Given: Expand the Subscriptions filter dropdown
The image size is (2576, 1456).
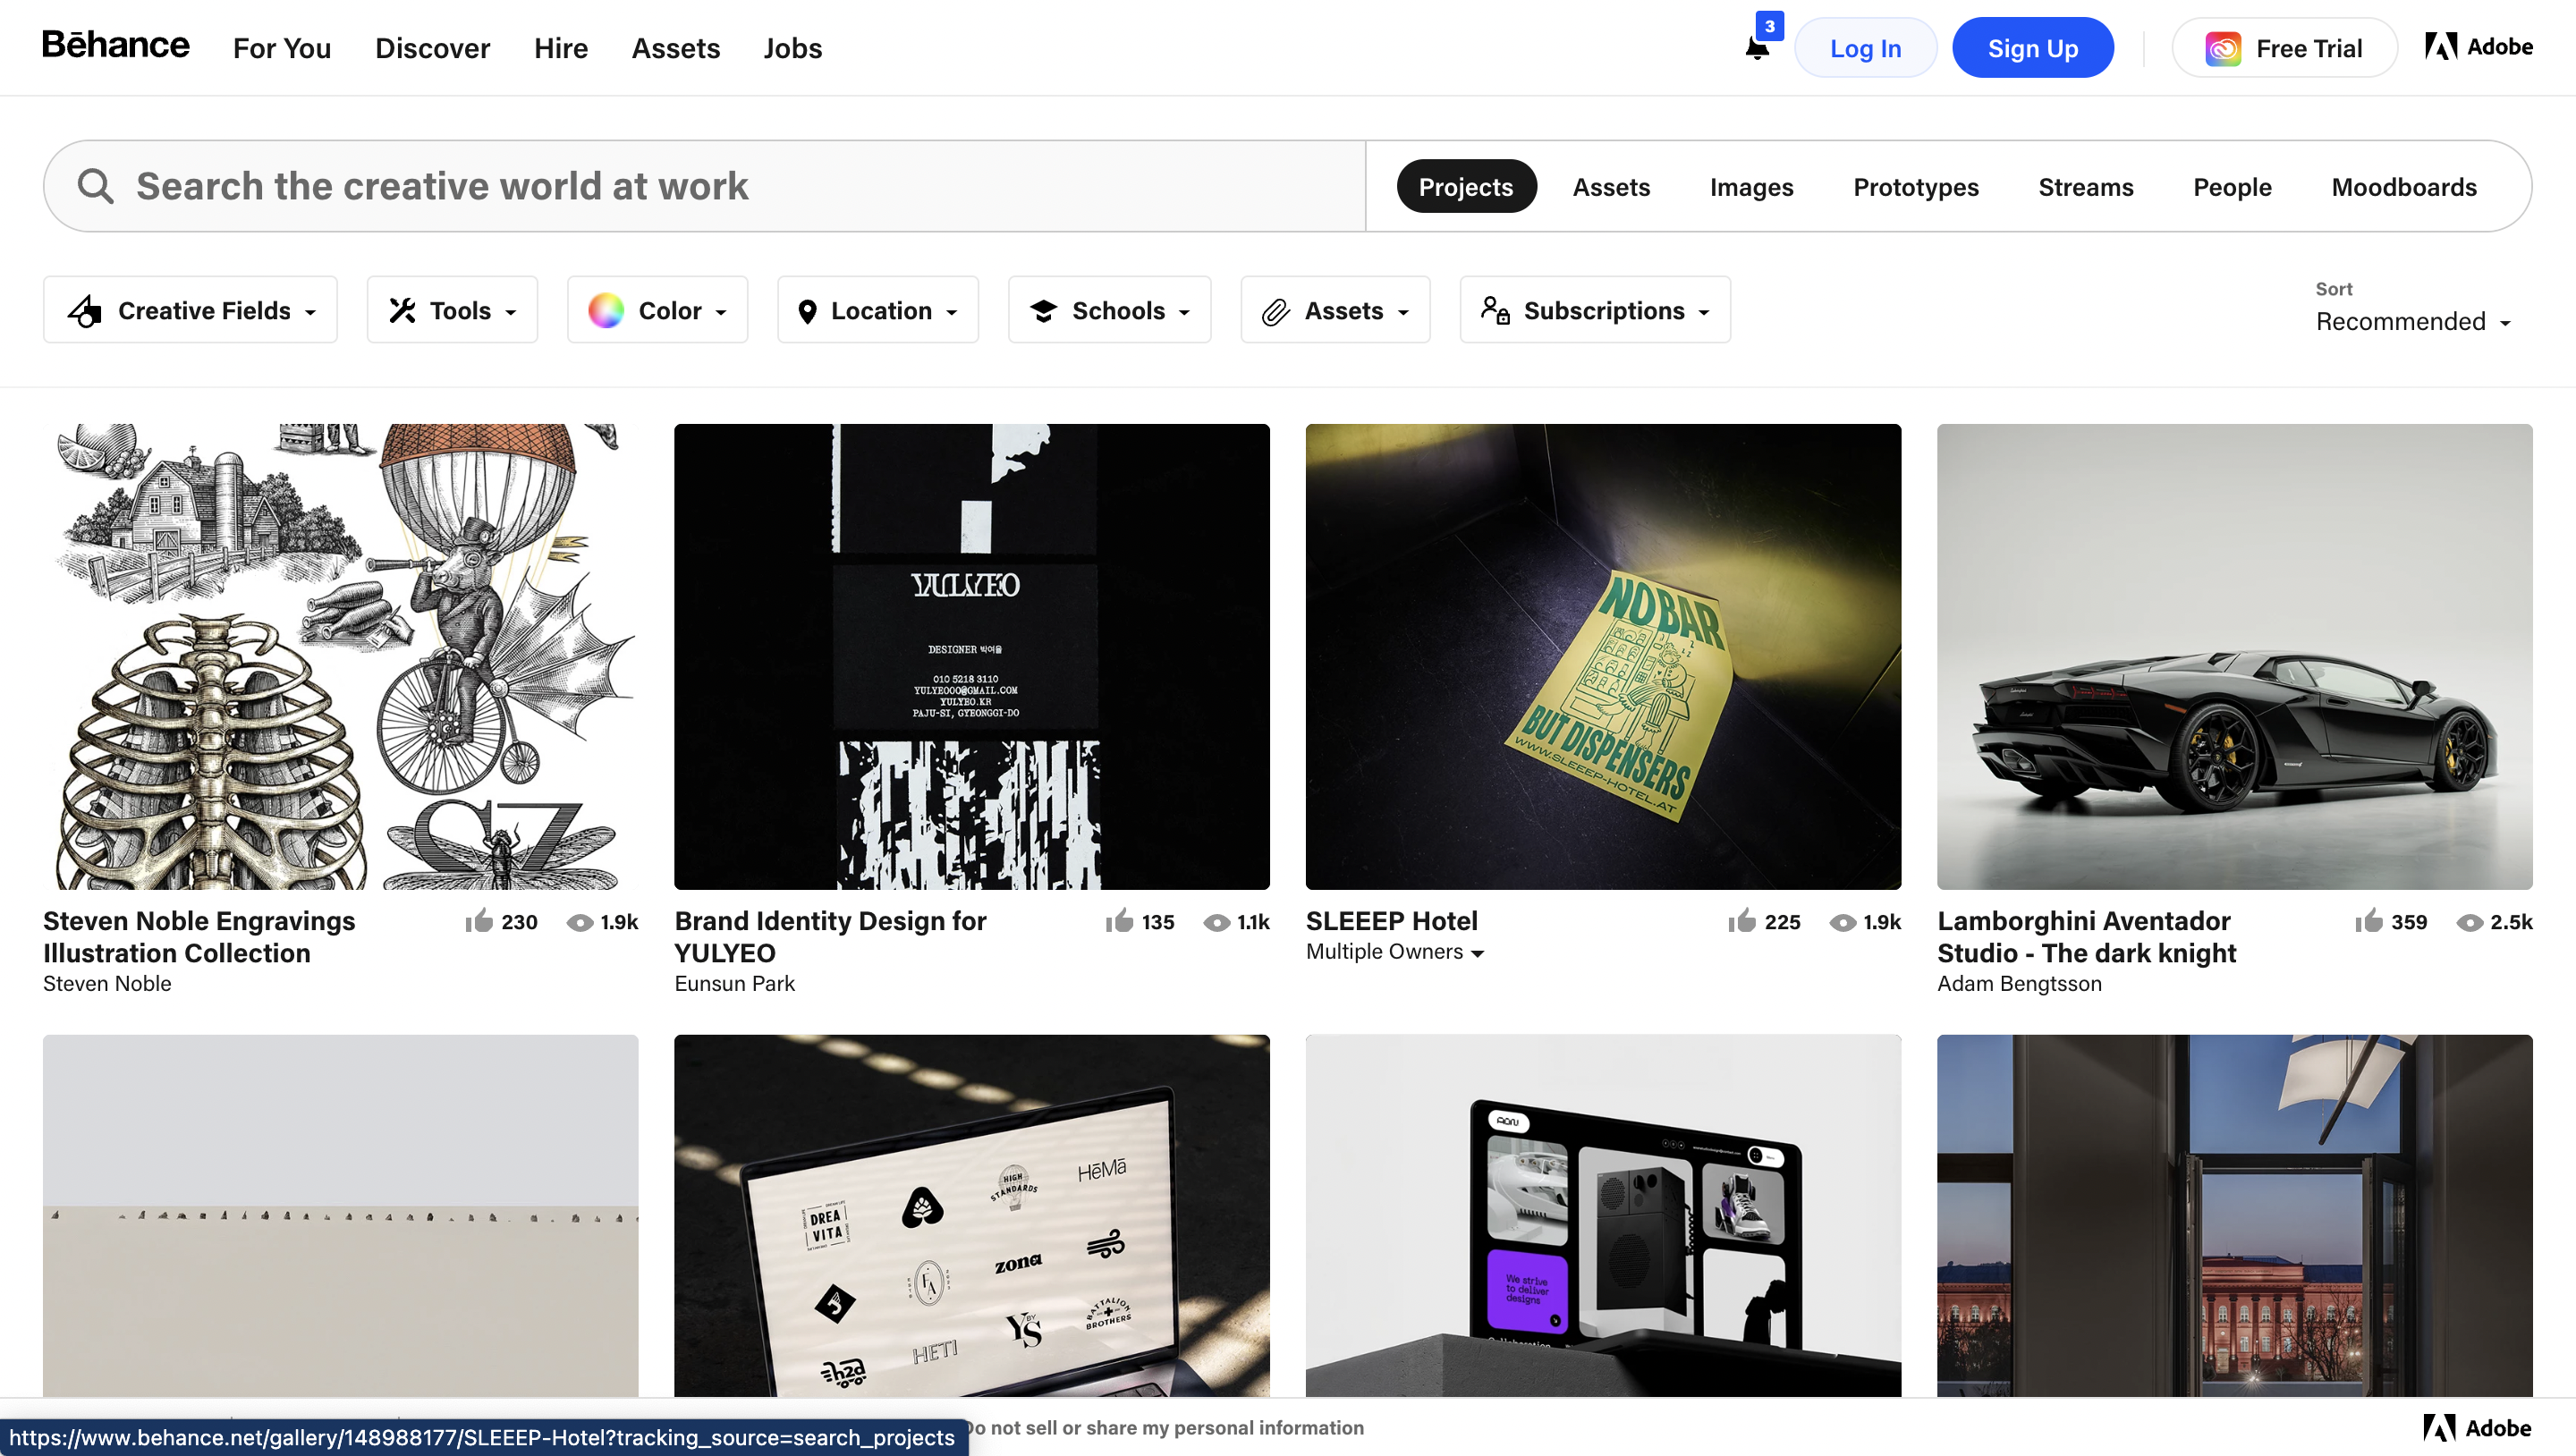Looking at the screenshot, I should pyautogui.click(x=1594, y=309).
